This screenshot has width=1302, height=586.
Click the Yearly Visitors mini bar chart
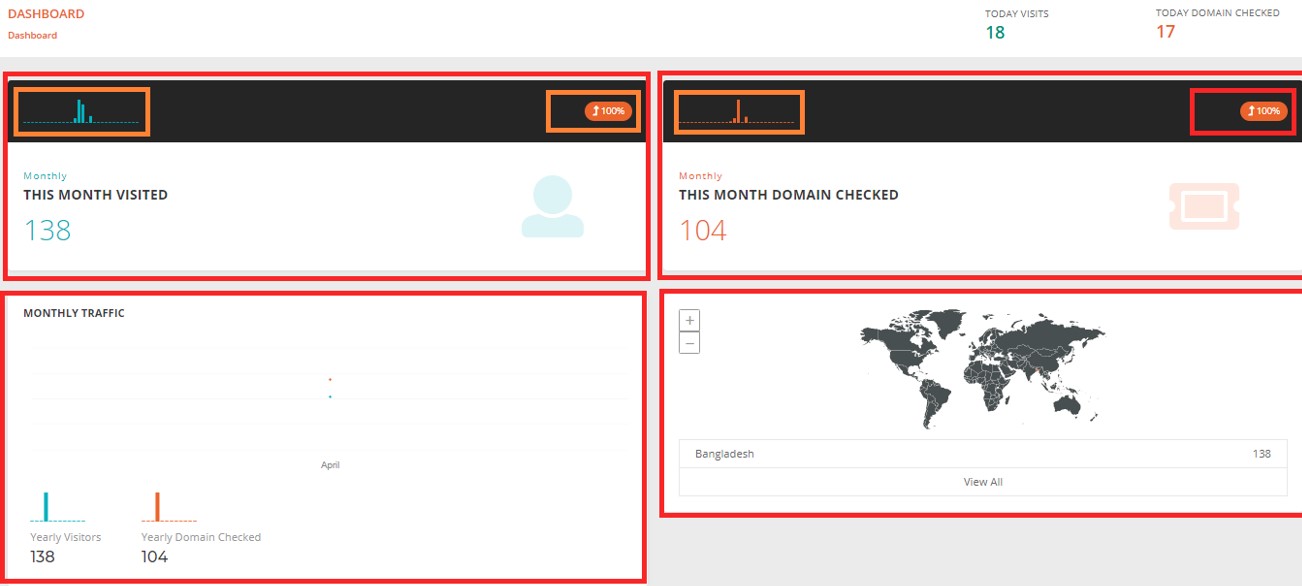tap(57, 507)
